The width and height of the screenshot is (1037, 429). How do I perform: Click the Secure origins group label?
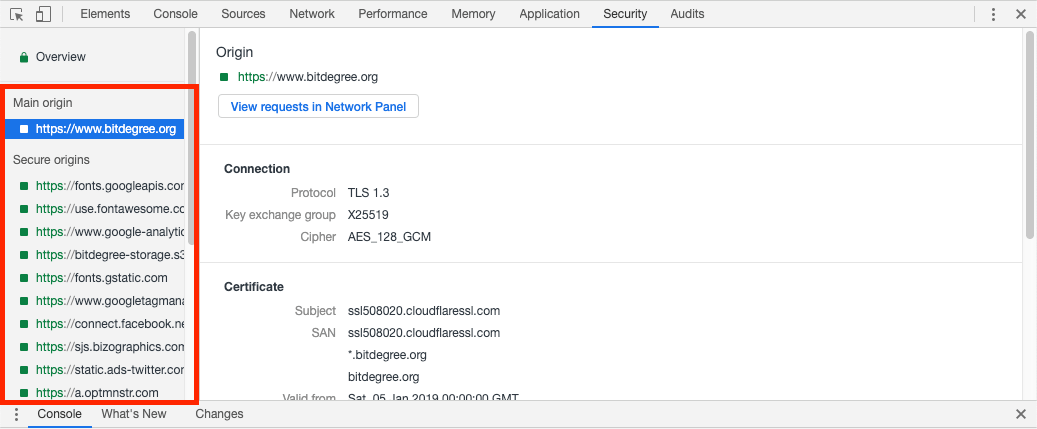coord(51,160)
